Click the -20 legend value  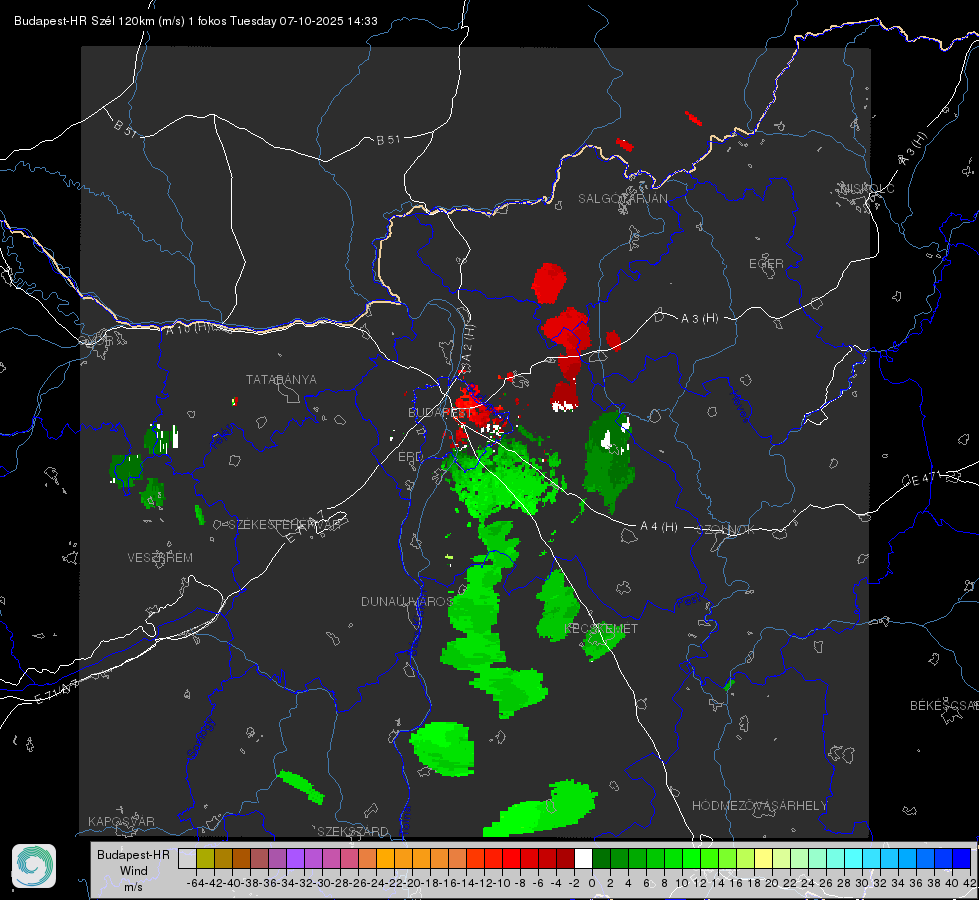(411, 883)
